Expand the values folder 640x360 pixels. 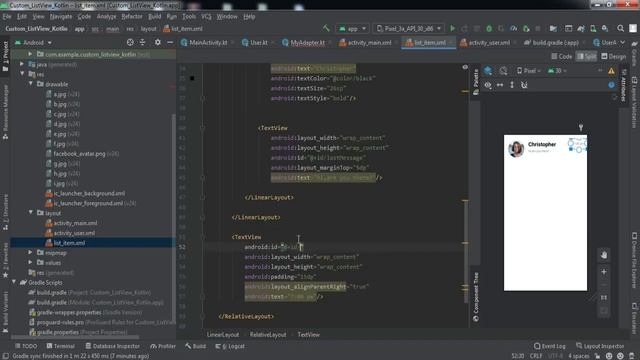(30, 262)
